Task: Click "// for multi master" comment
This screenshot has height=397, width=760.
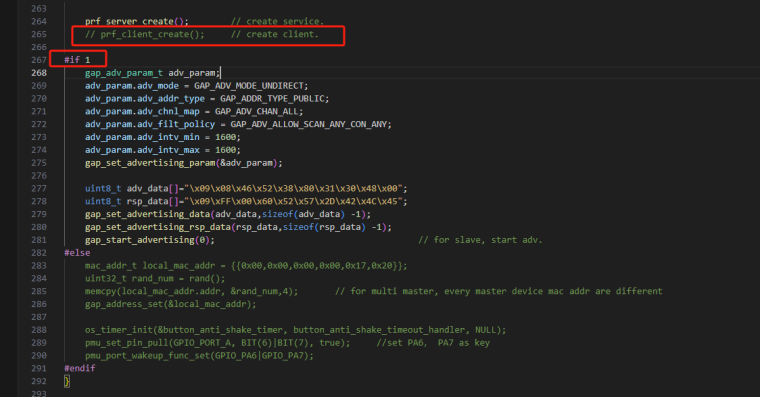Action: pos(498,291)
